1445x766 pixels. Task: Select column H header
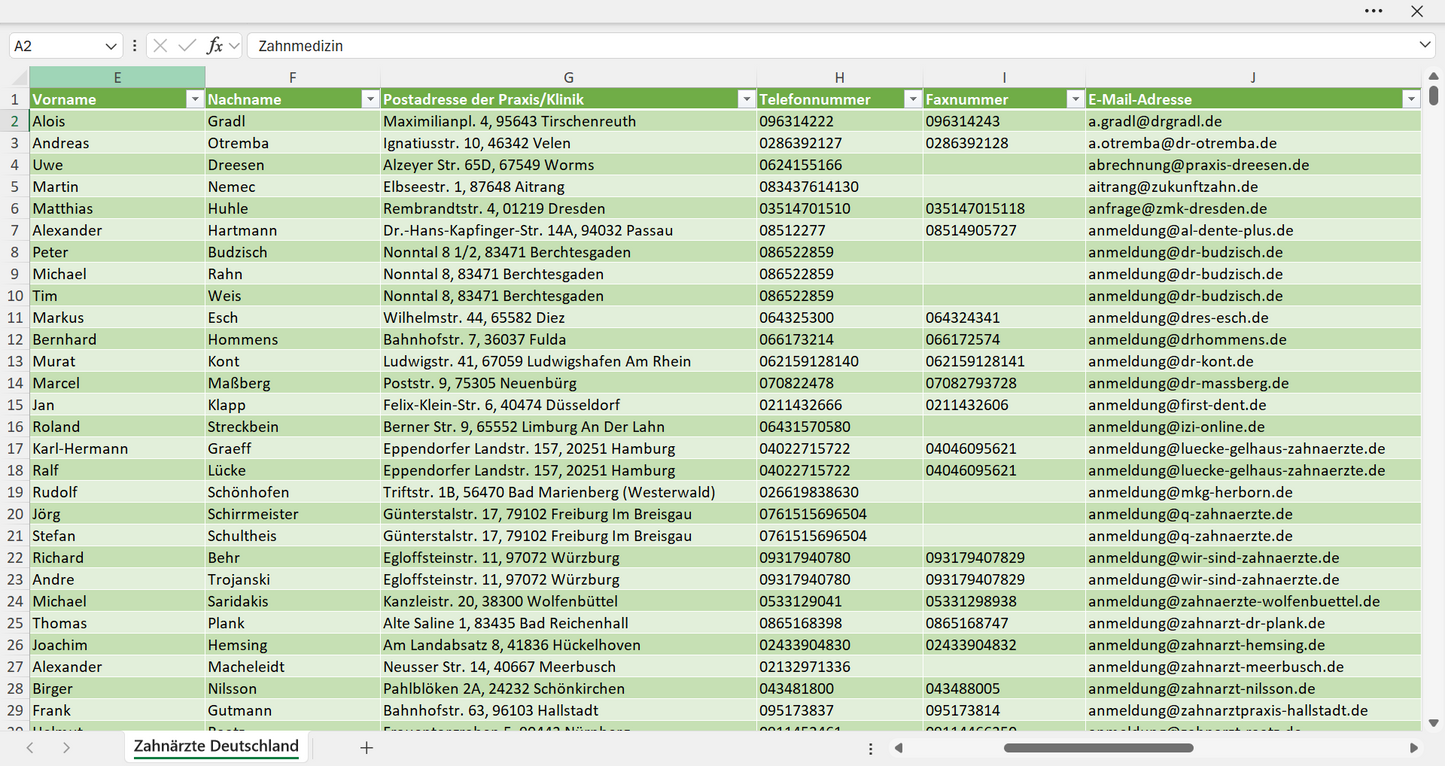tap(839, 77)
